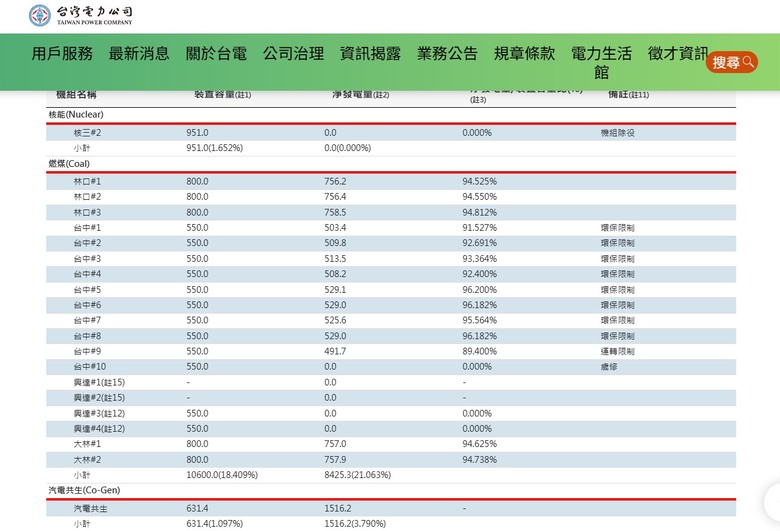
Task: Open the 徵才資訊 menu
Action: [x=678, y=53]
